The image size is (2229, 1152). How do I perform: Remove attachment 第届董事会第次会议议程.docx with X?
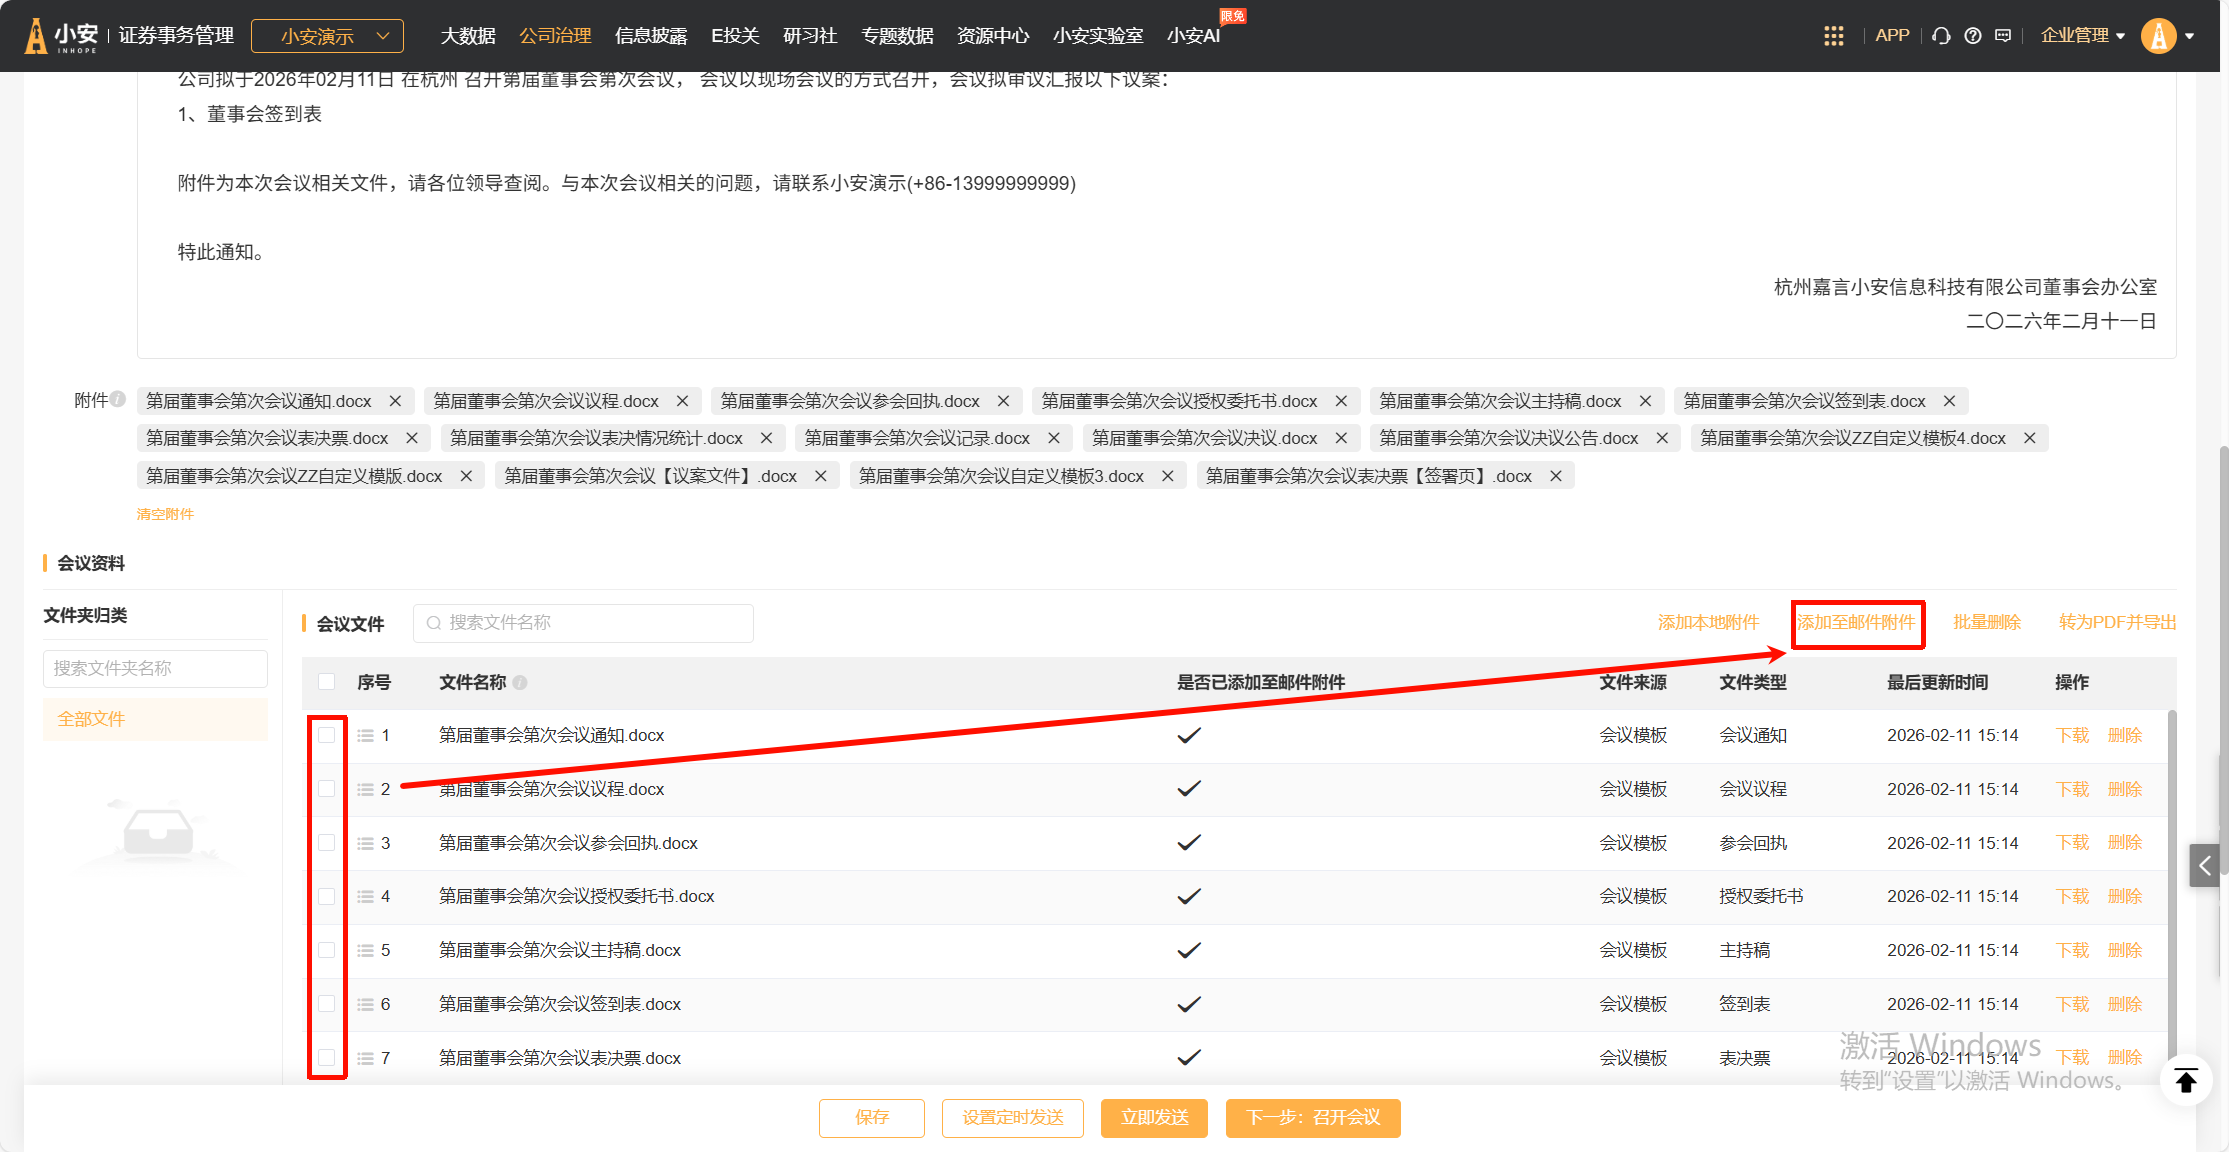(x=682, y=401)
